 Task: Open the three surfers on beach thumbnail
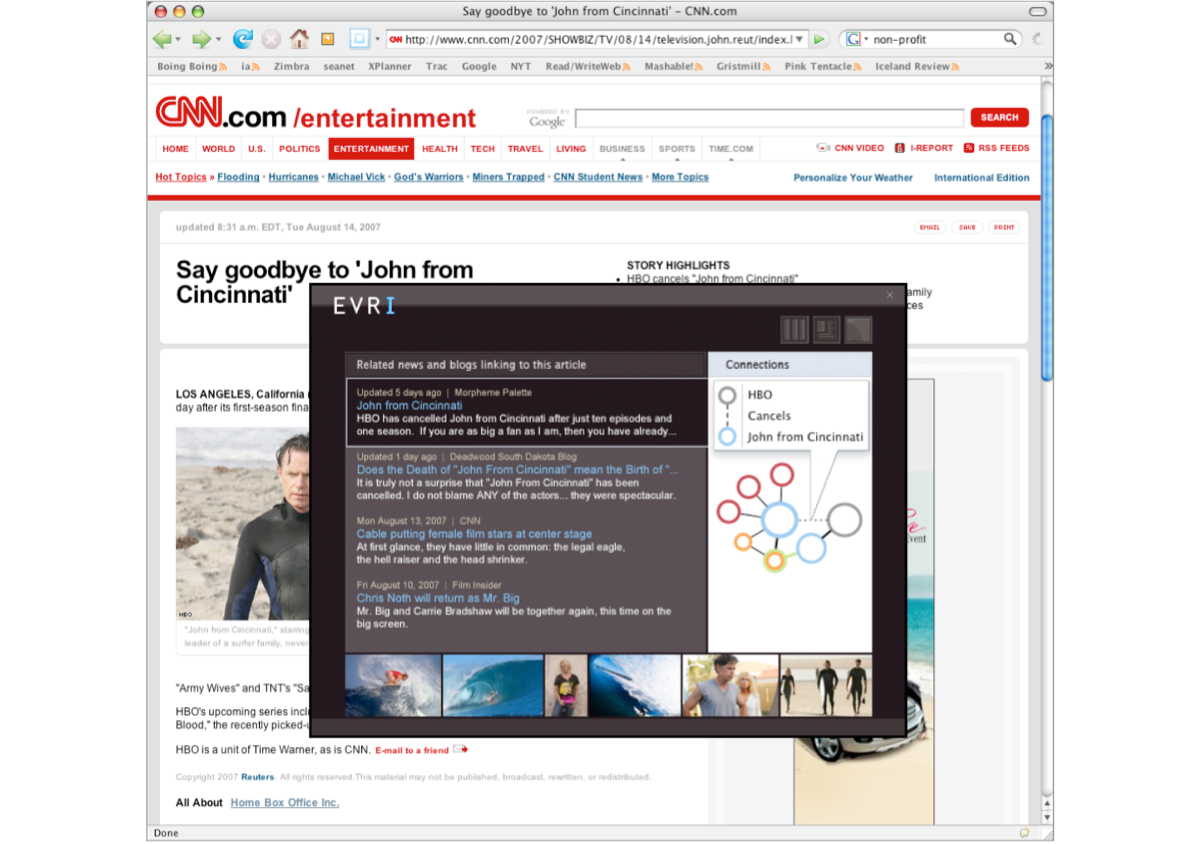point(826,685)
